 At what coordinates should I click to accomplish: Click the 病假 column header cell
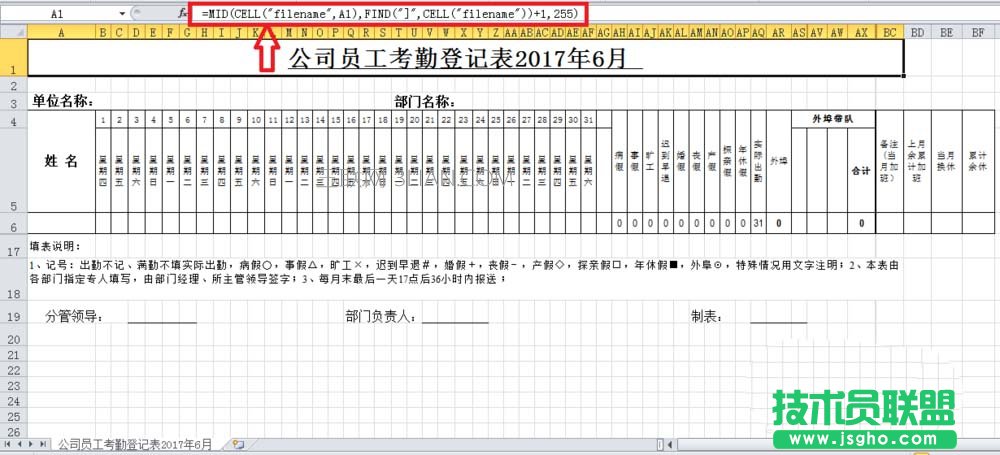point(619,161)
